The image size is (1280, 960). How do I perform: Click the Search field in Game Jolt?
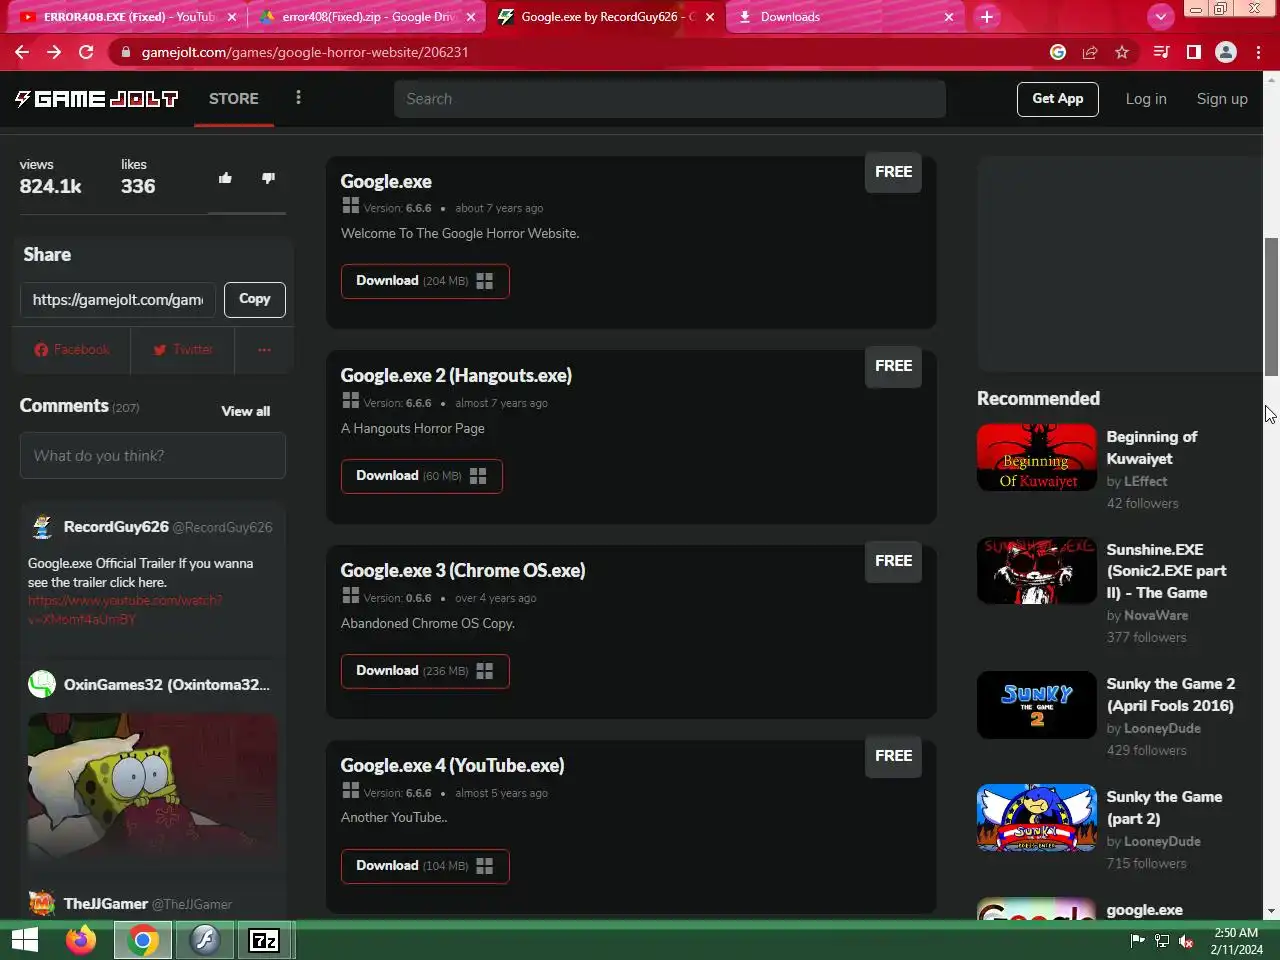tap(669, 99)
